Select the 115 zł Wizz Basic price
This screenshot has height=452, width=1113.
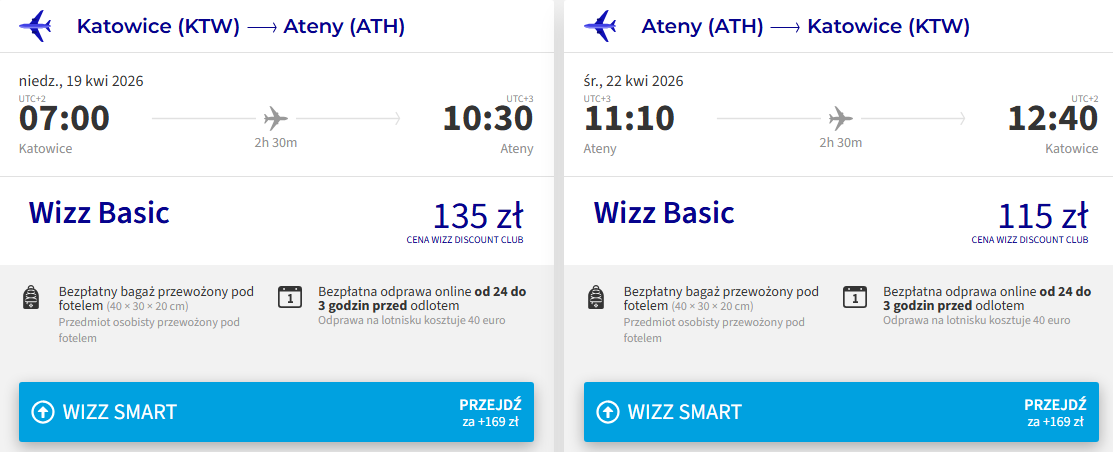[x=1042, y=216]
